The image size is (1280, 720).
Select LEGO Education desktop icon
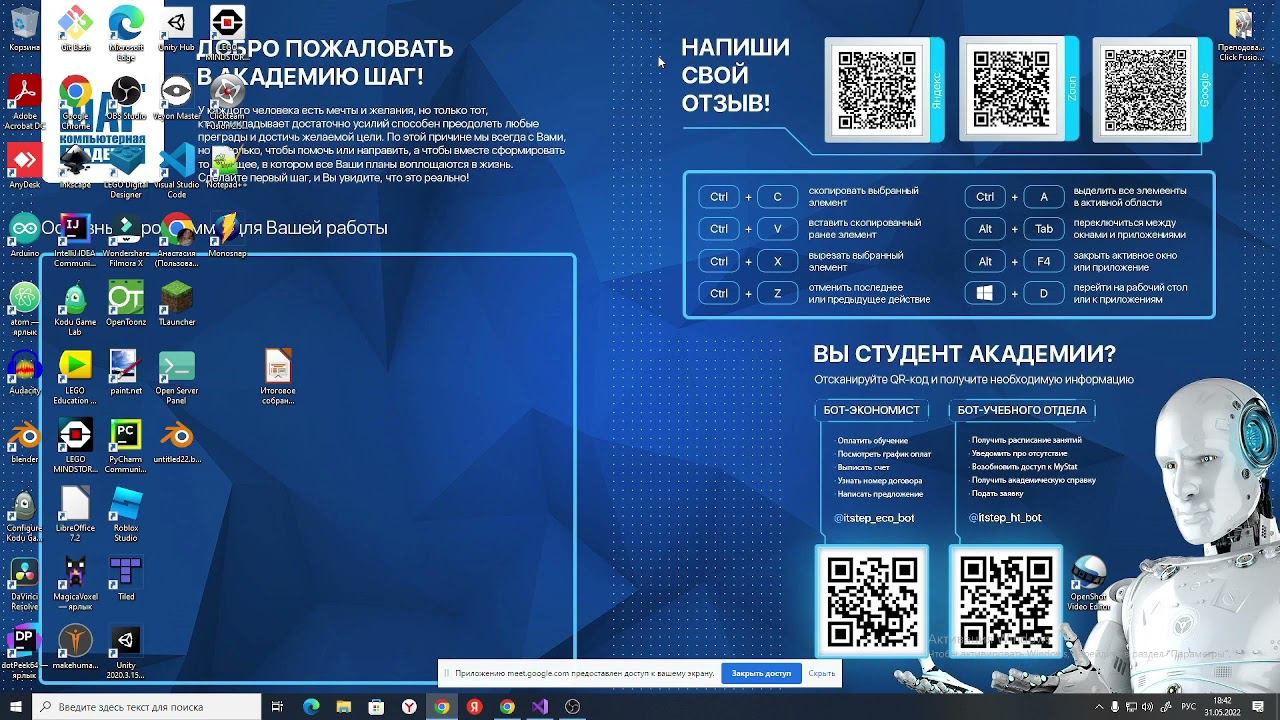tap(75, 377)
